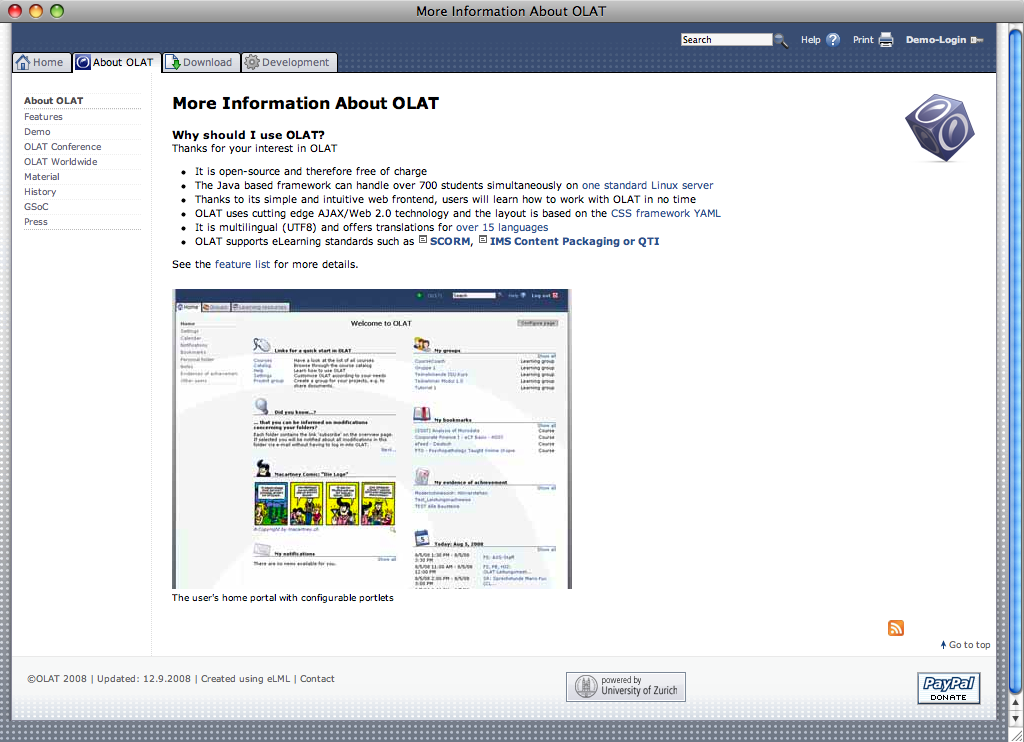Open IMS Content Packaging or QTI link
Image resolution: width=1024 pixels, height=742 pixels.
(574, 242)
